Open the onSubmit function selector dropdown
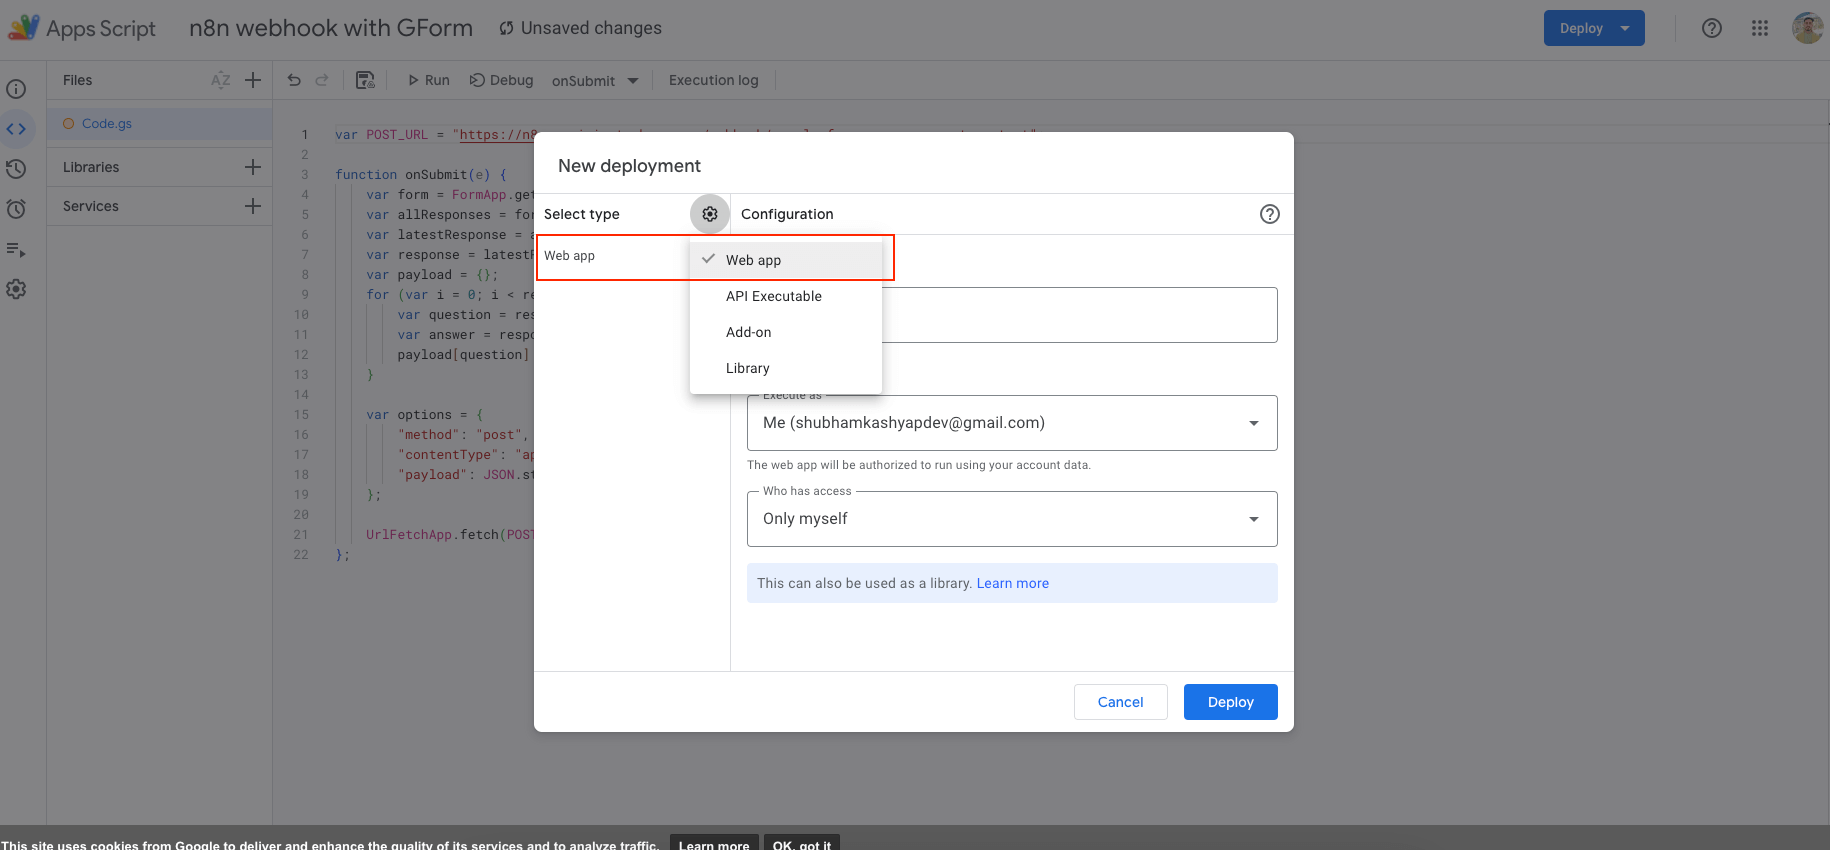1830x850 pixels. tap(595, 81)
